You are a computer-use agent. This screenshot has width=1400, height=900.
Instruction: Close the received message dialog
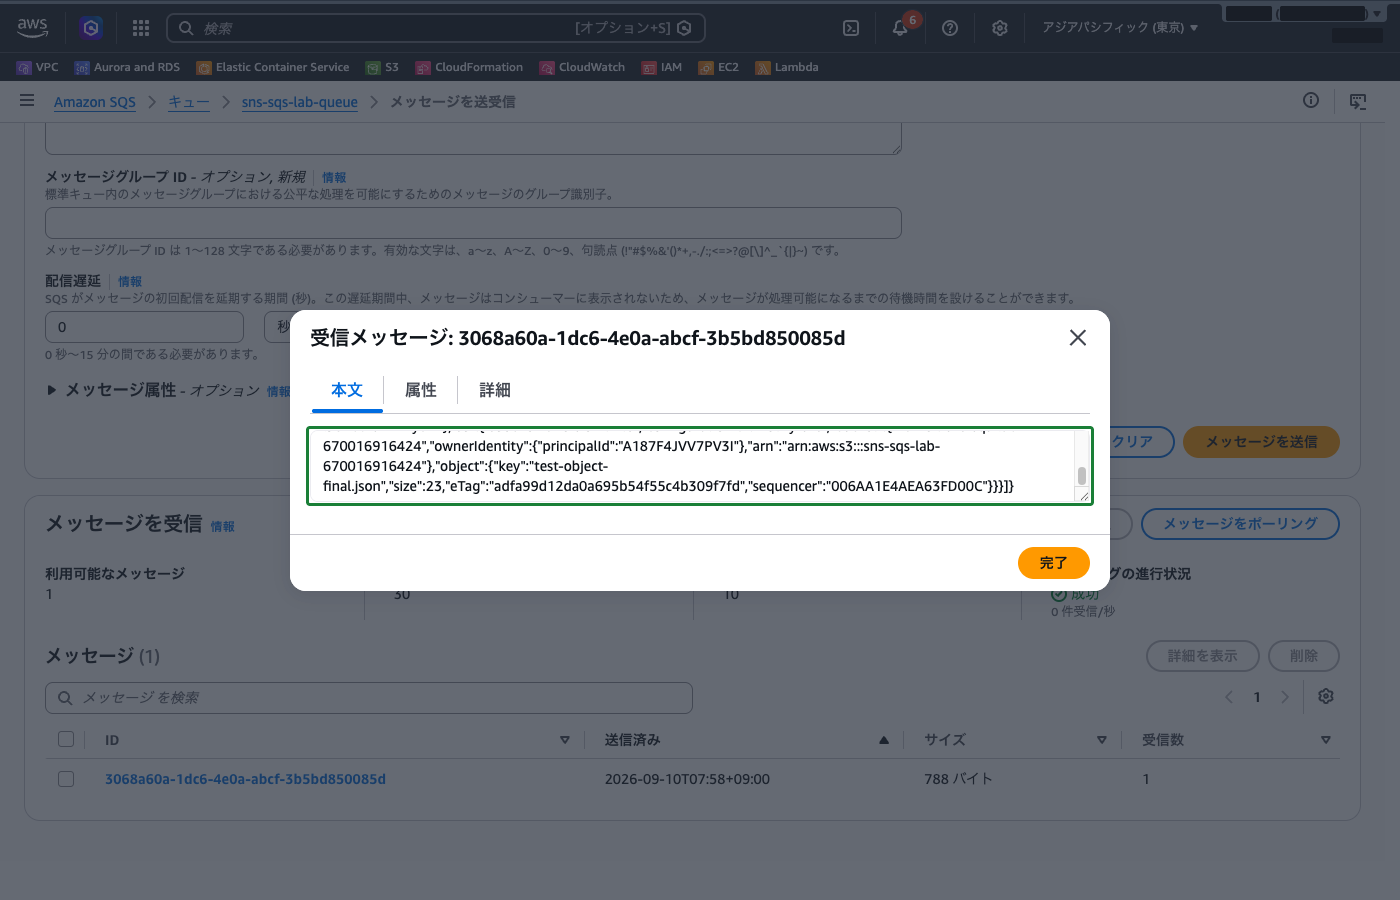1078,338
